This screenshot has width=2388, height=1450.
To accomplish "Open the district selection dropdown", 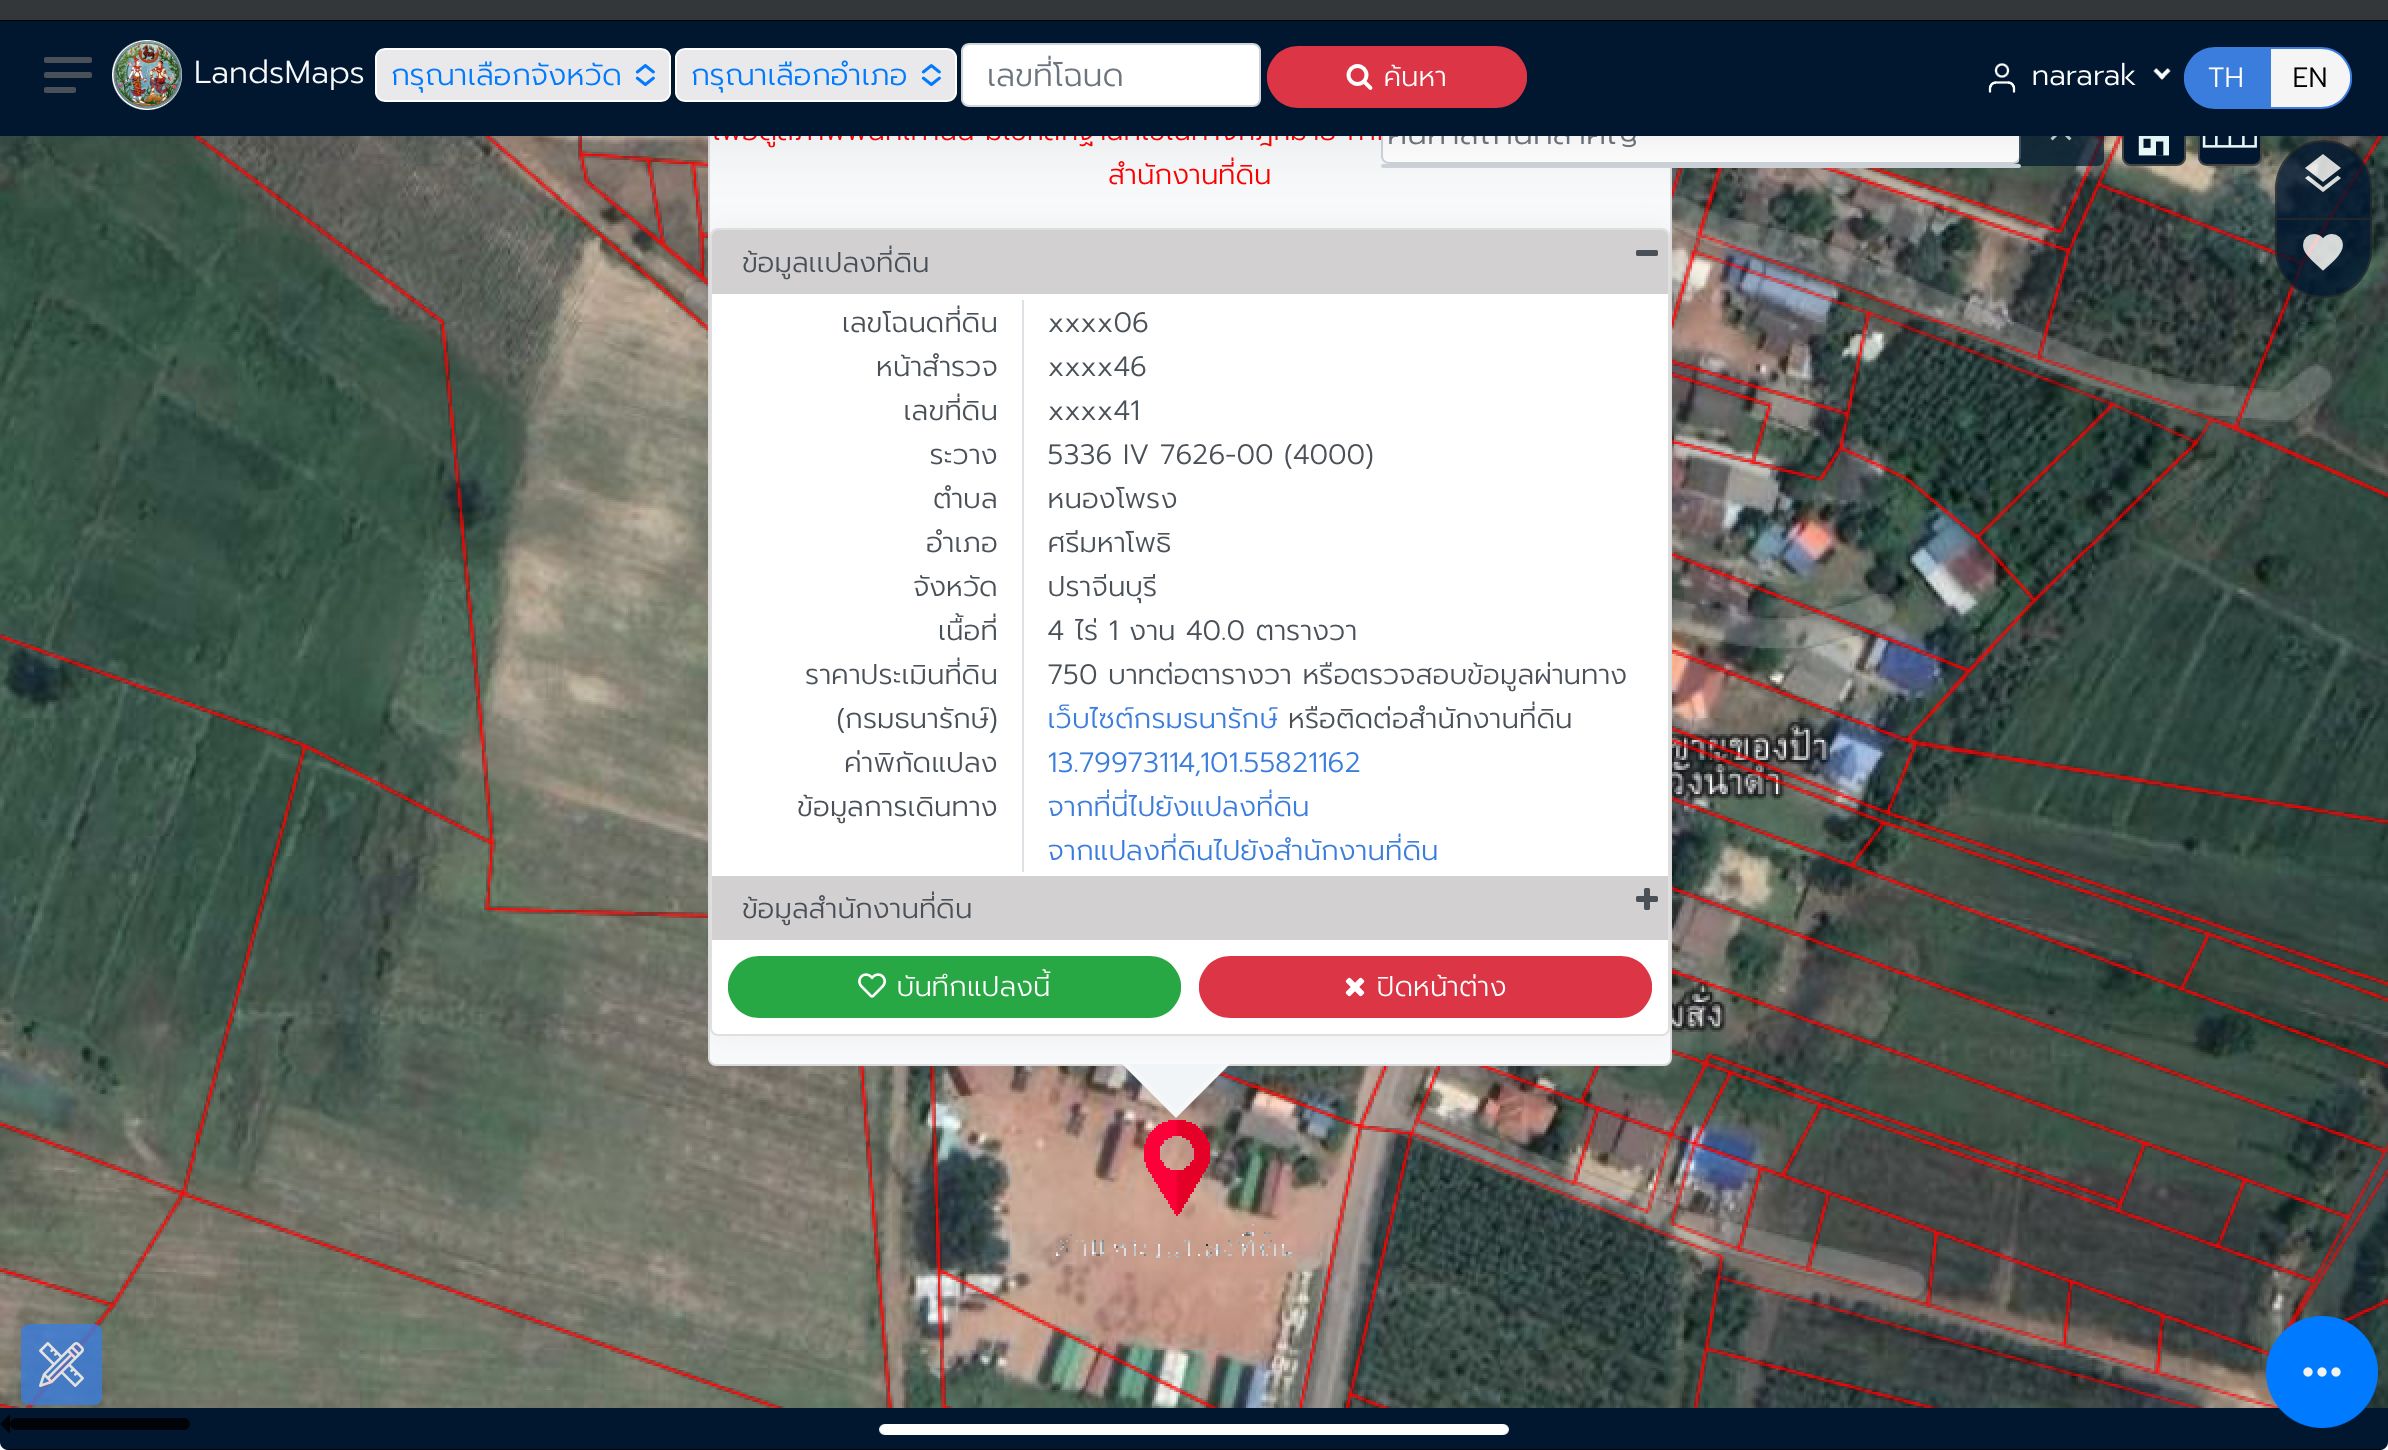I will coord(816,75).
